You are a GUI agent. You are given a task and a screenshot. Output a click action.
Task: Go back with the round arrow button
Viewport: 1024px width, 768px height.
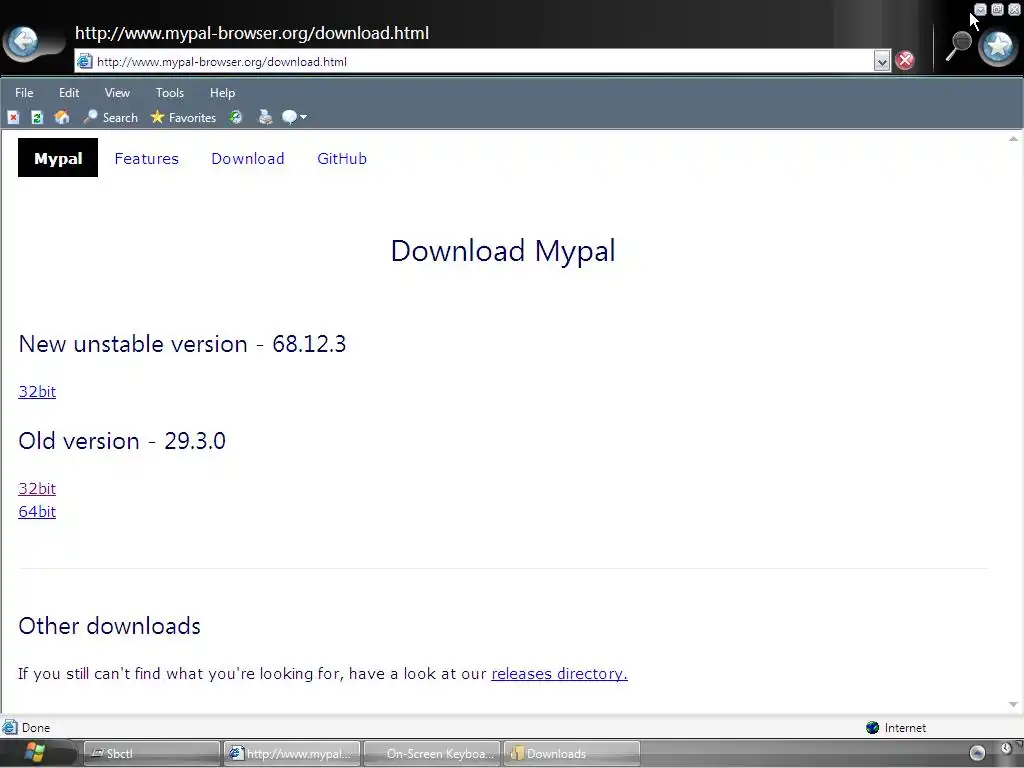(x=25, y=42)
